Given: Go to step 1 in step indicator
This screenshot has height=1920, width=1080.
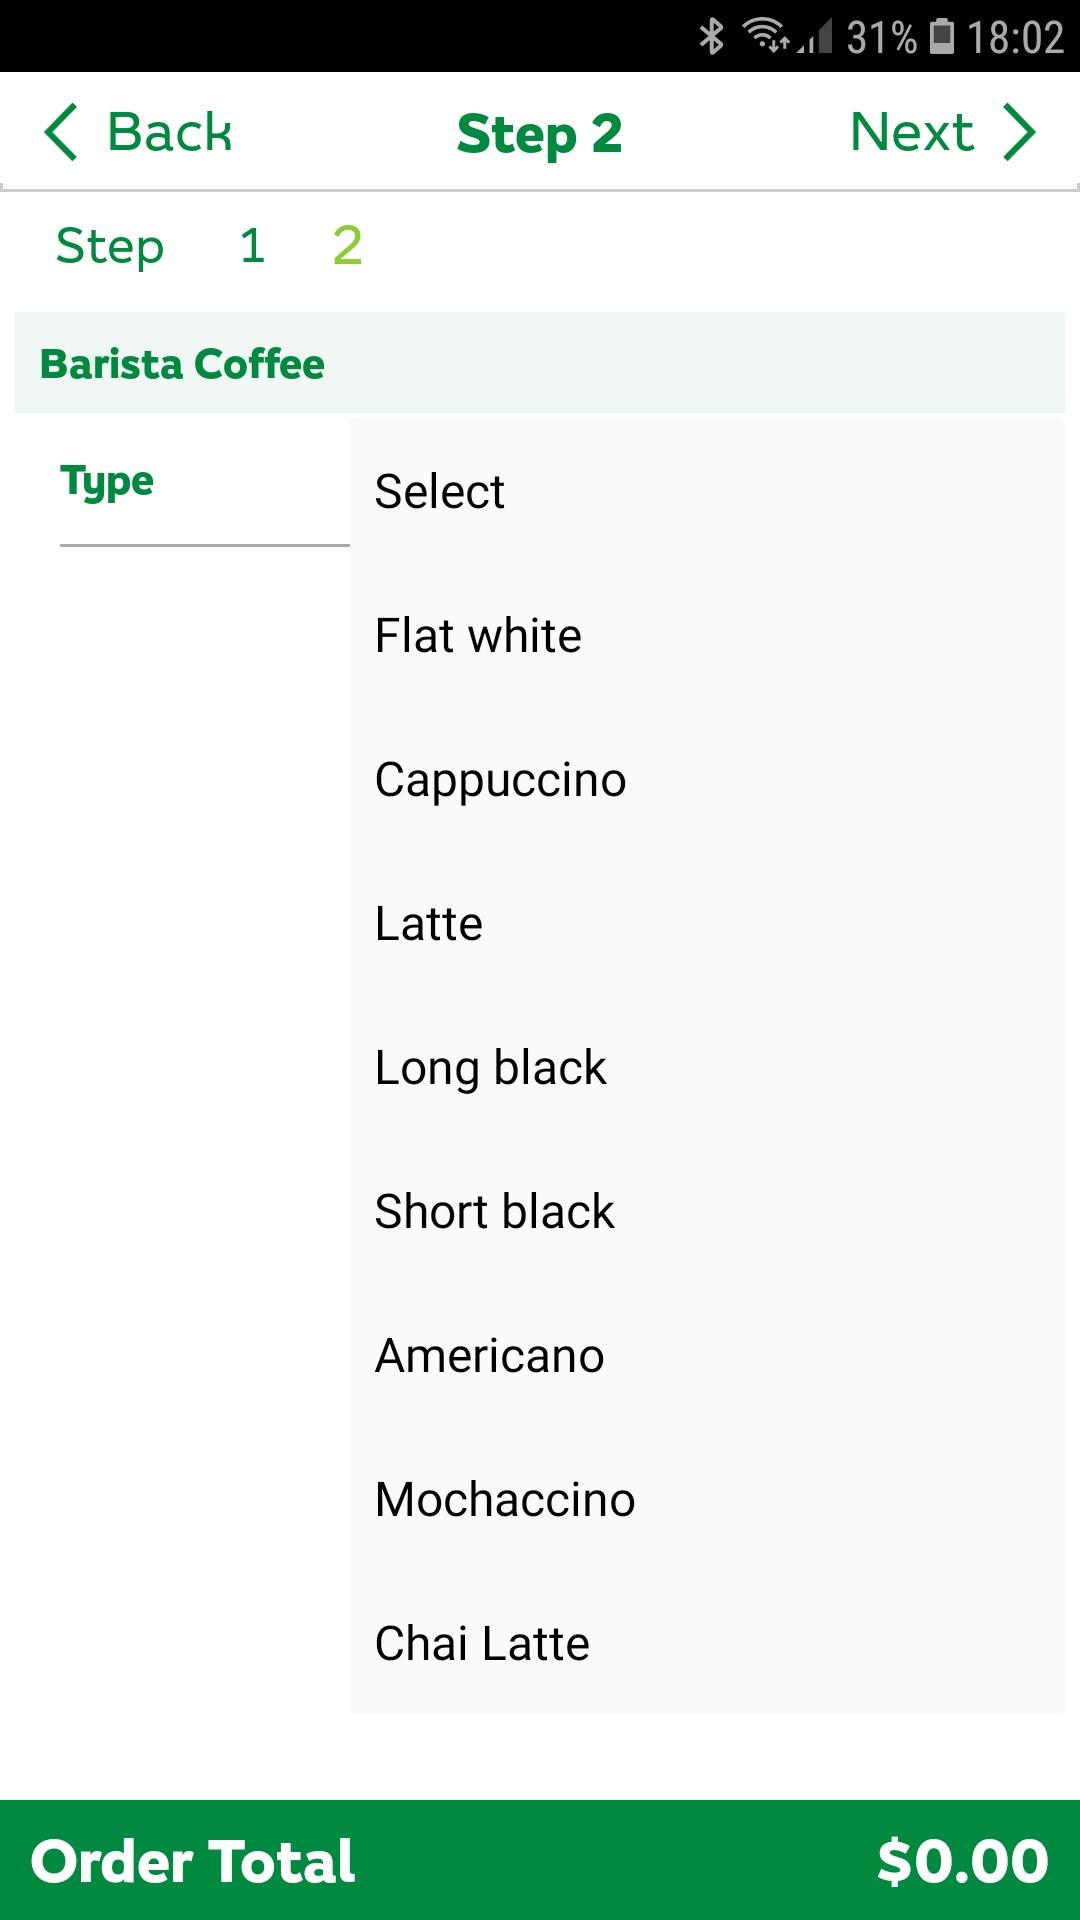Looking at the screenshot, I should [x=252, y=246].
